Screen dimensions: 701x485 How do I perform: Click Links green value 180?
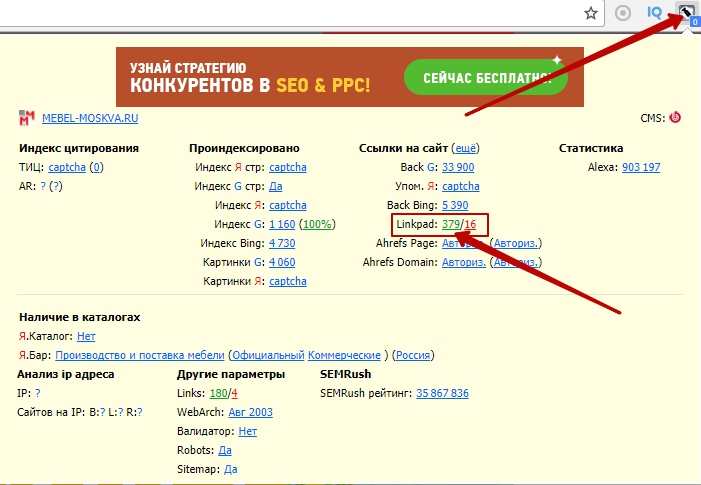pyautogui.click(x=219, y=393)
